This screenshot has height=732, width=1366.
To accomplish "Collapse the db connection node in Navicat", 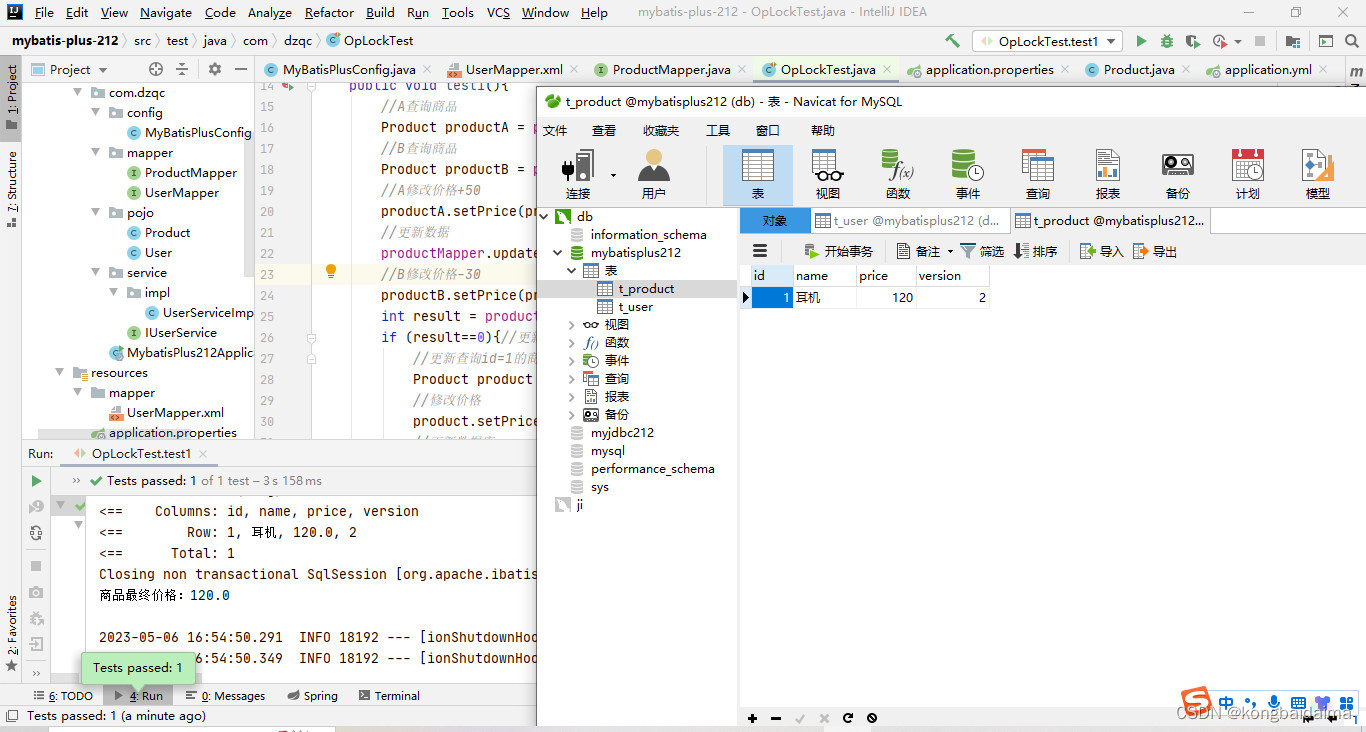I will 544,217.
